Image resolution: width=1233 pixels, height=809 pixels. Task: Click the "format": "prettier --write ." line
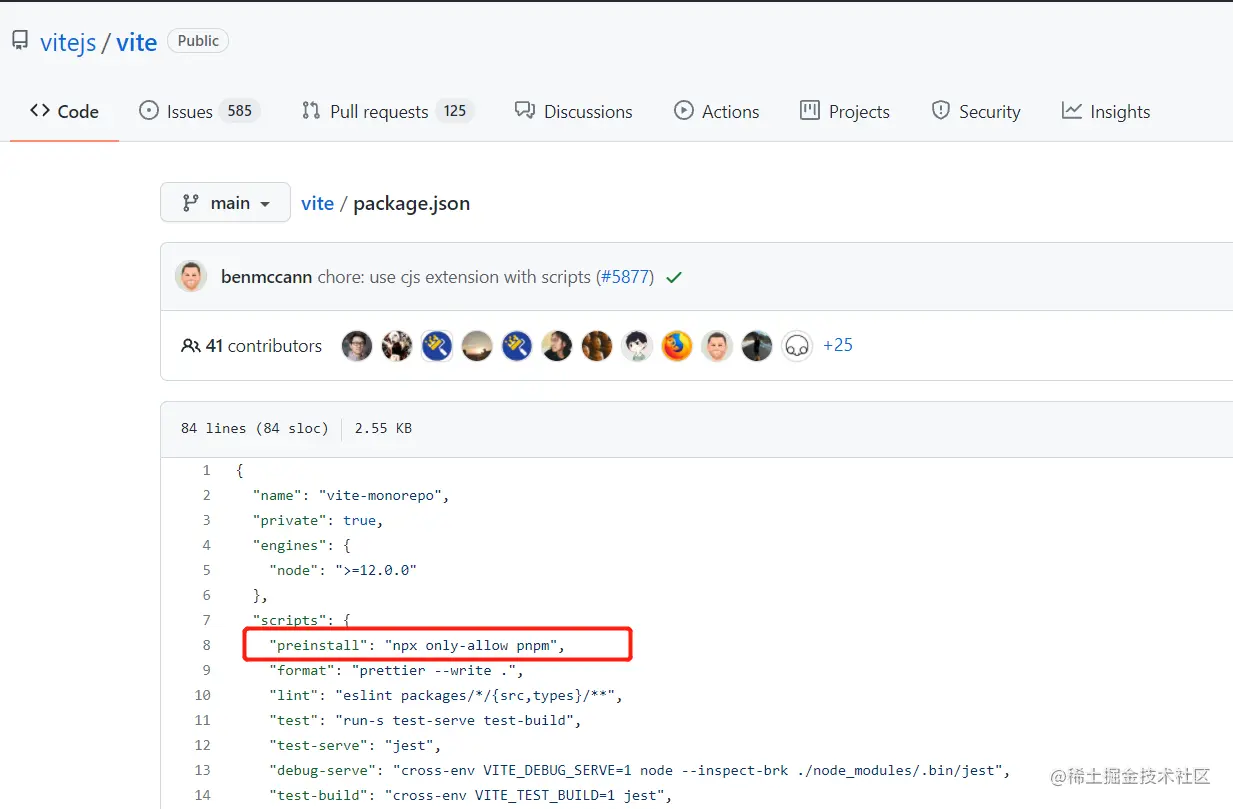point(396,670)
